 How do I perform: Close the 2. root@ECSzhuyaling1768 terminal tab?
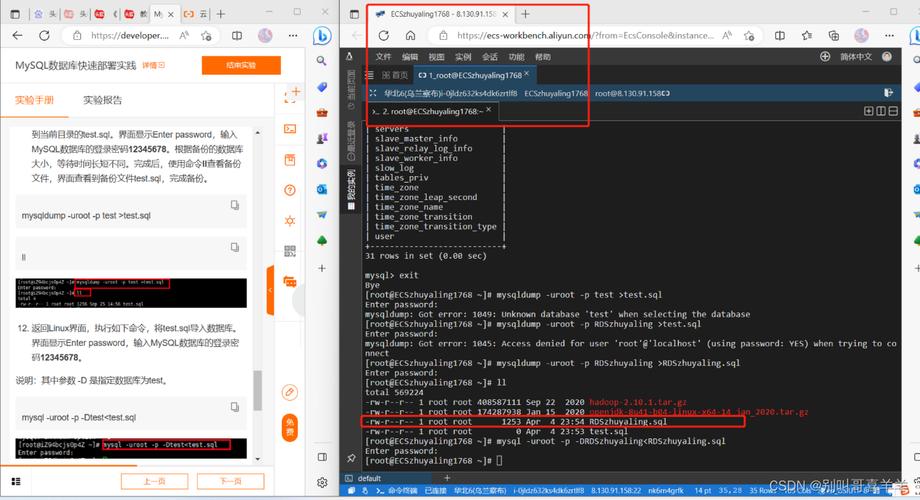[x=488, y=109]
